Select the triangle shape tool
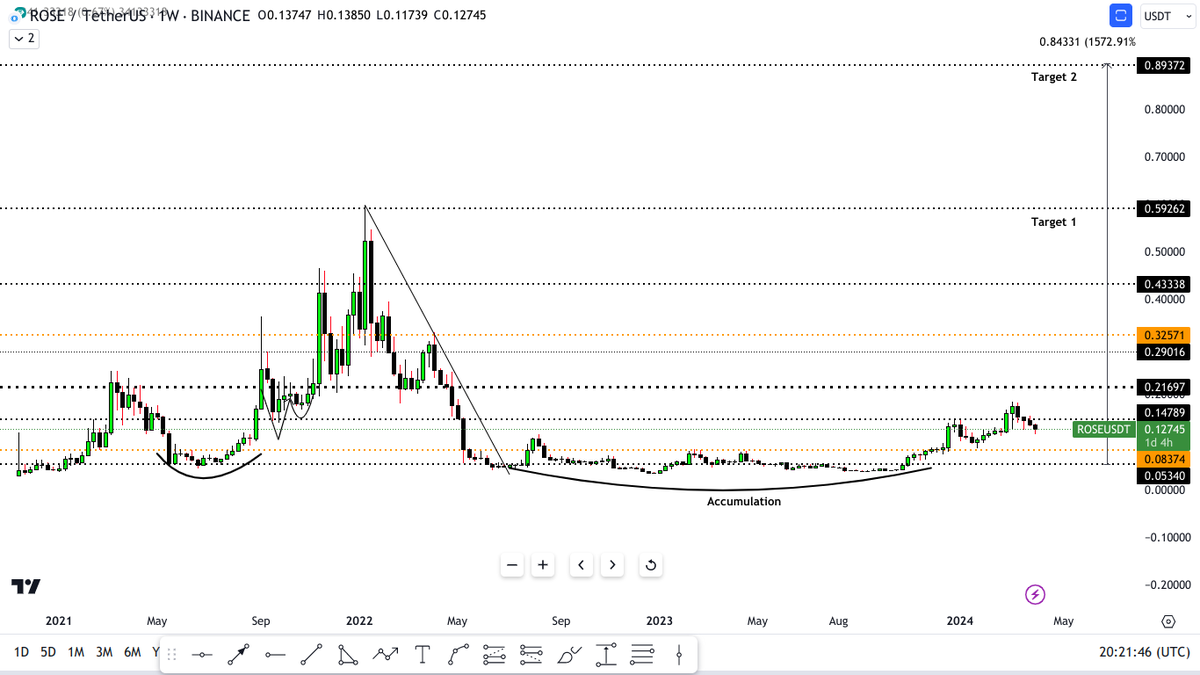 pyautogui.click(x=348, y=655)
